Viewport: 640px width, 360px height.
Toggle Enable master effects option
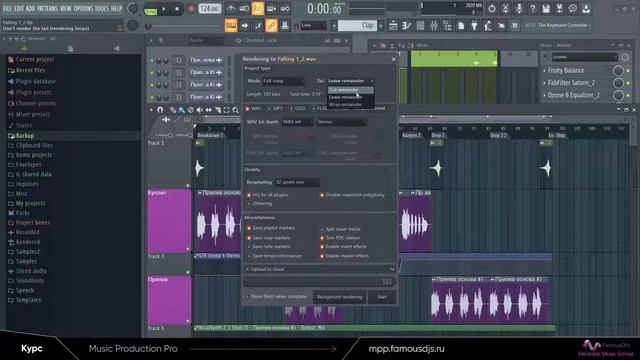[x=344, y=256]
